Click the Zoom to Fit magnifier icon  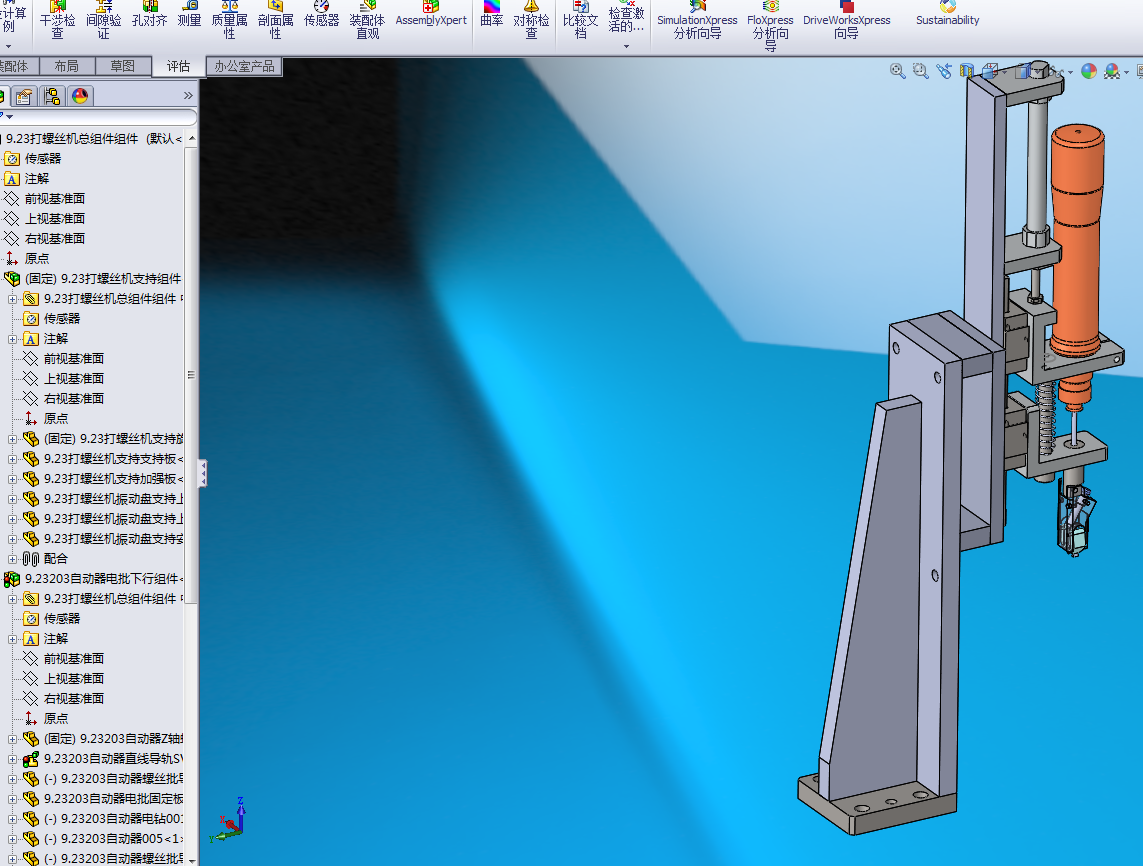coord(897,71)
